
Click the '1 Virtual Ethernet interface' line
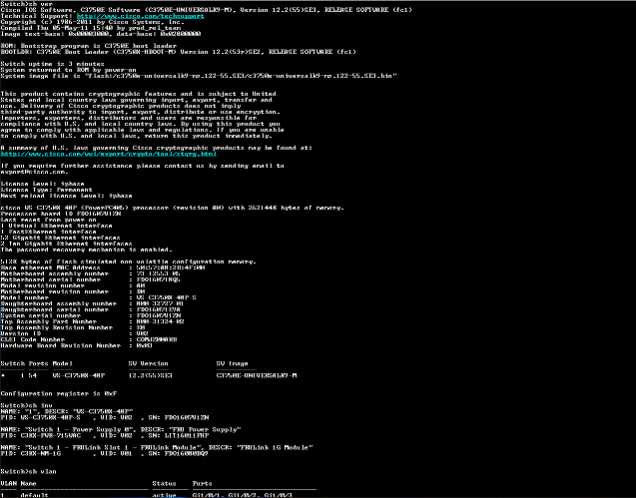pos(56,226)
